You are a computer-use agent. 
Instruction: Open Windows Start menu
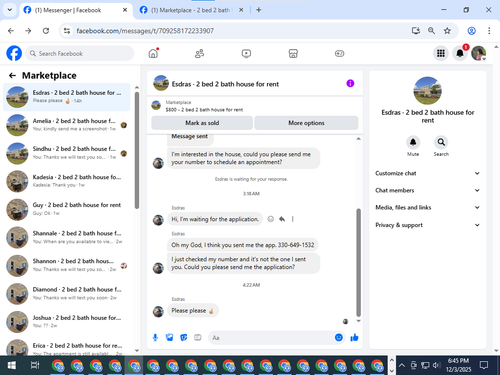coord(11,365)
